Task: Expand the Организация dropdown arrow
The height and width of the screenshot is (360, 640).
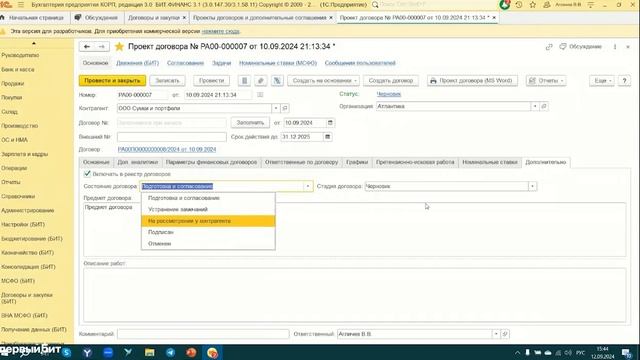Action: [x=535, y=106]
